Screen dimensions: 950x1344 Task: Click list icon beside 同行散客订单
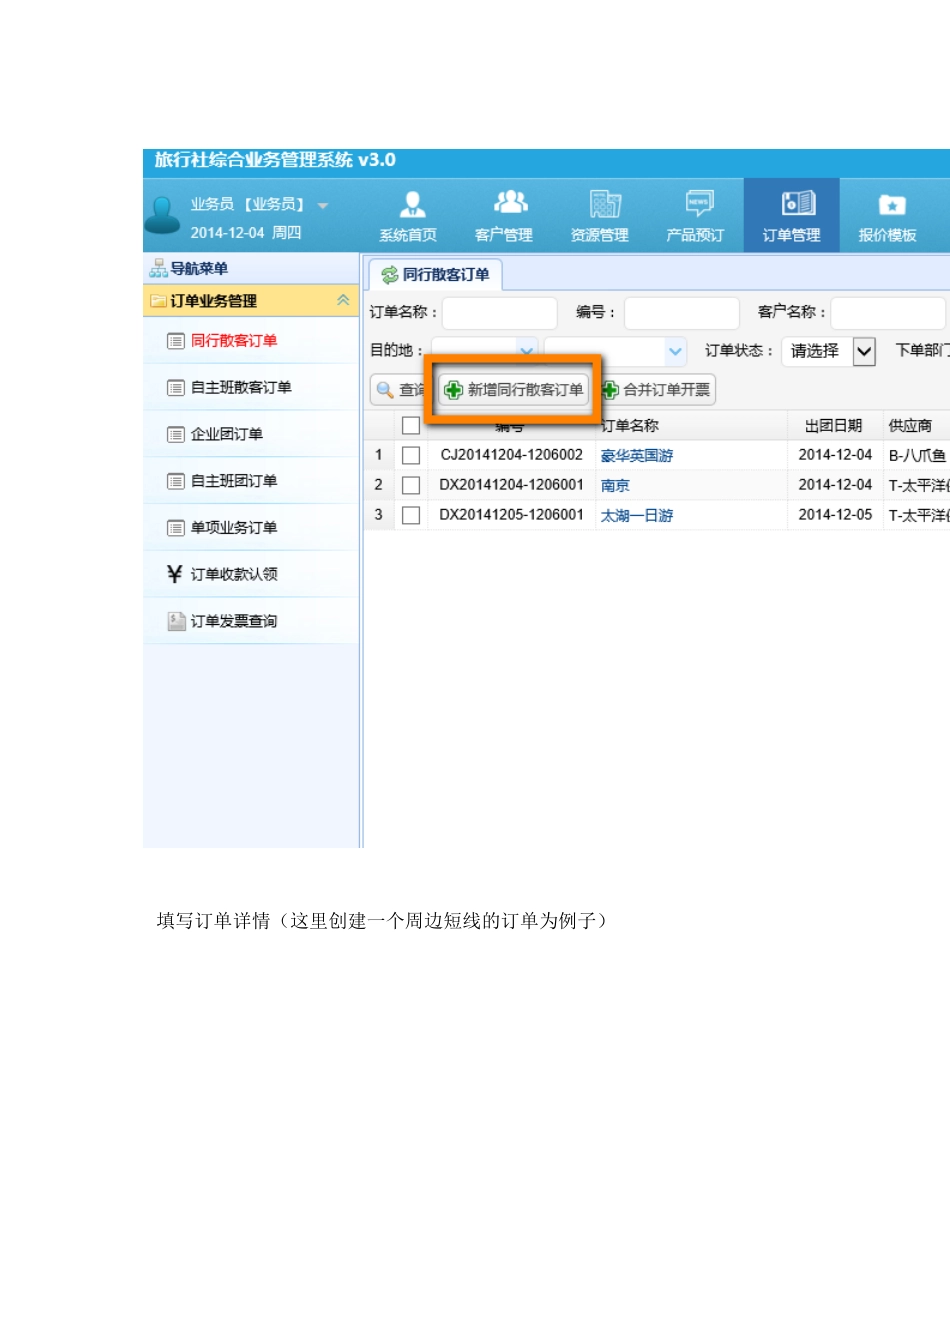[176, 341]
